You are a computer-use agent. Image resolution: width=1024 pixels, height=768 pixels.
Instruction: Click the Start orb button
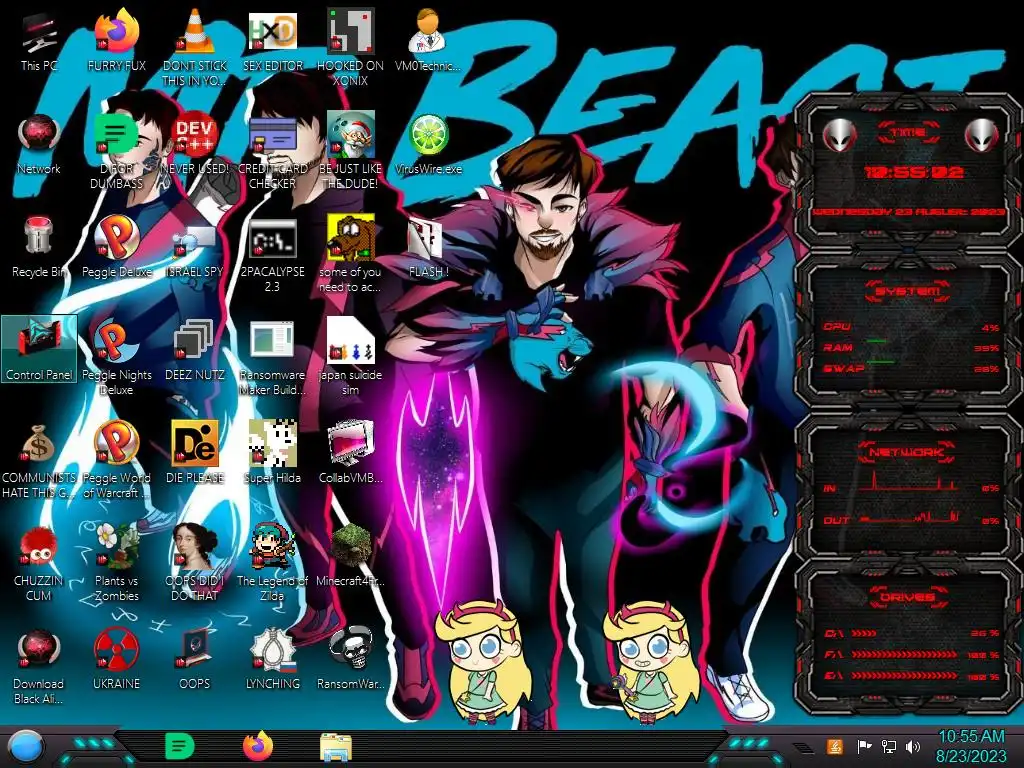click(x=26, y=746)
